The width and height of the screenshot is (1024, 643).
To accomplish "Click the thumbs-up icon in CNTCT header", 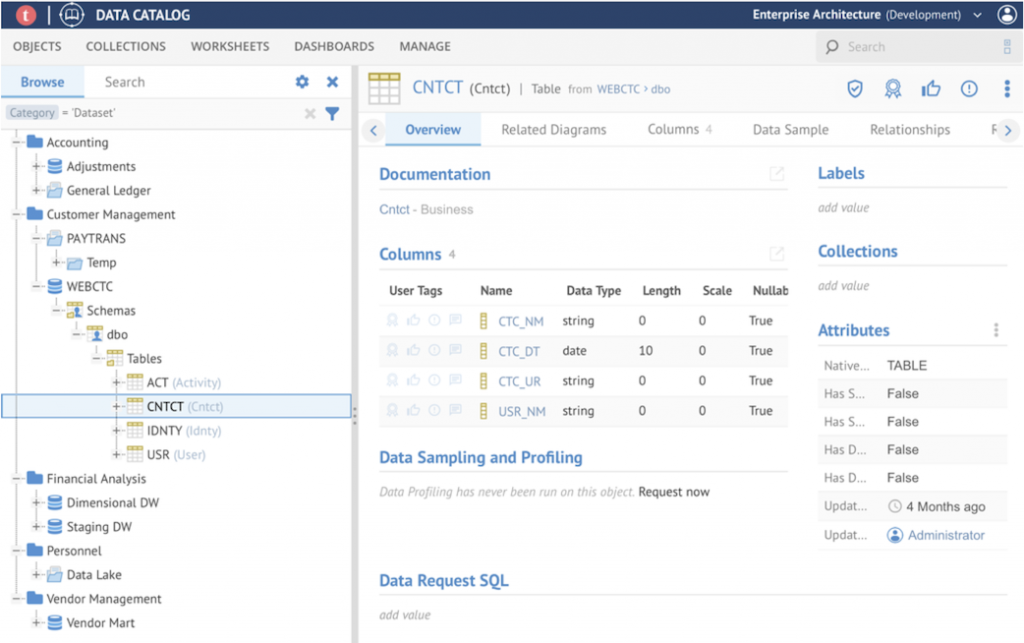I will pyautogui.click(x=931, y=89).
